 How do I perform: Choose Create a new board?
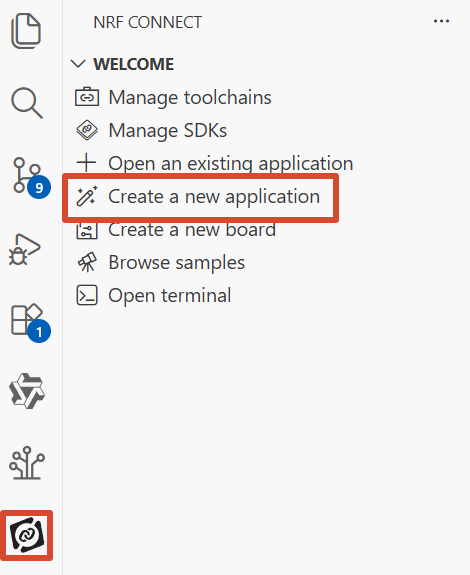[x=175, y=230]
